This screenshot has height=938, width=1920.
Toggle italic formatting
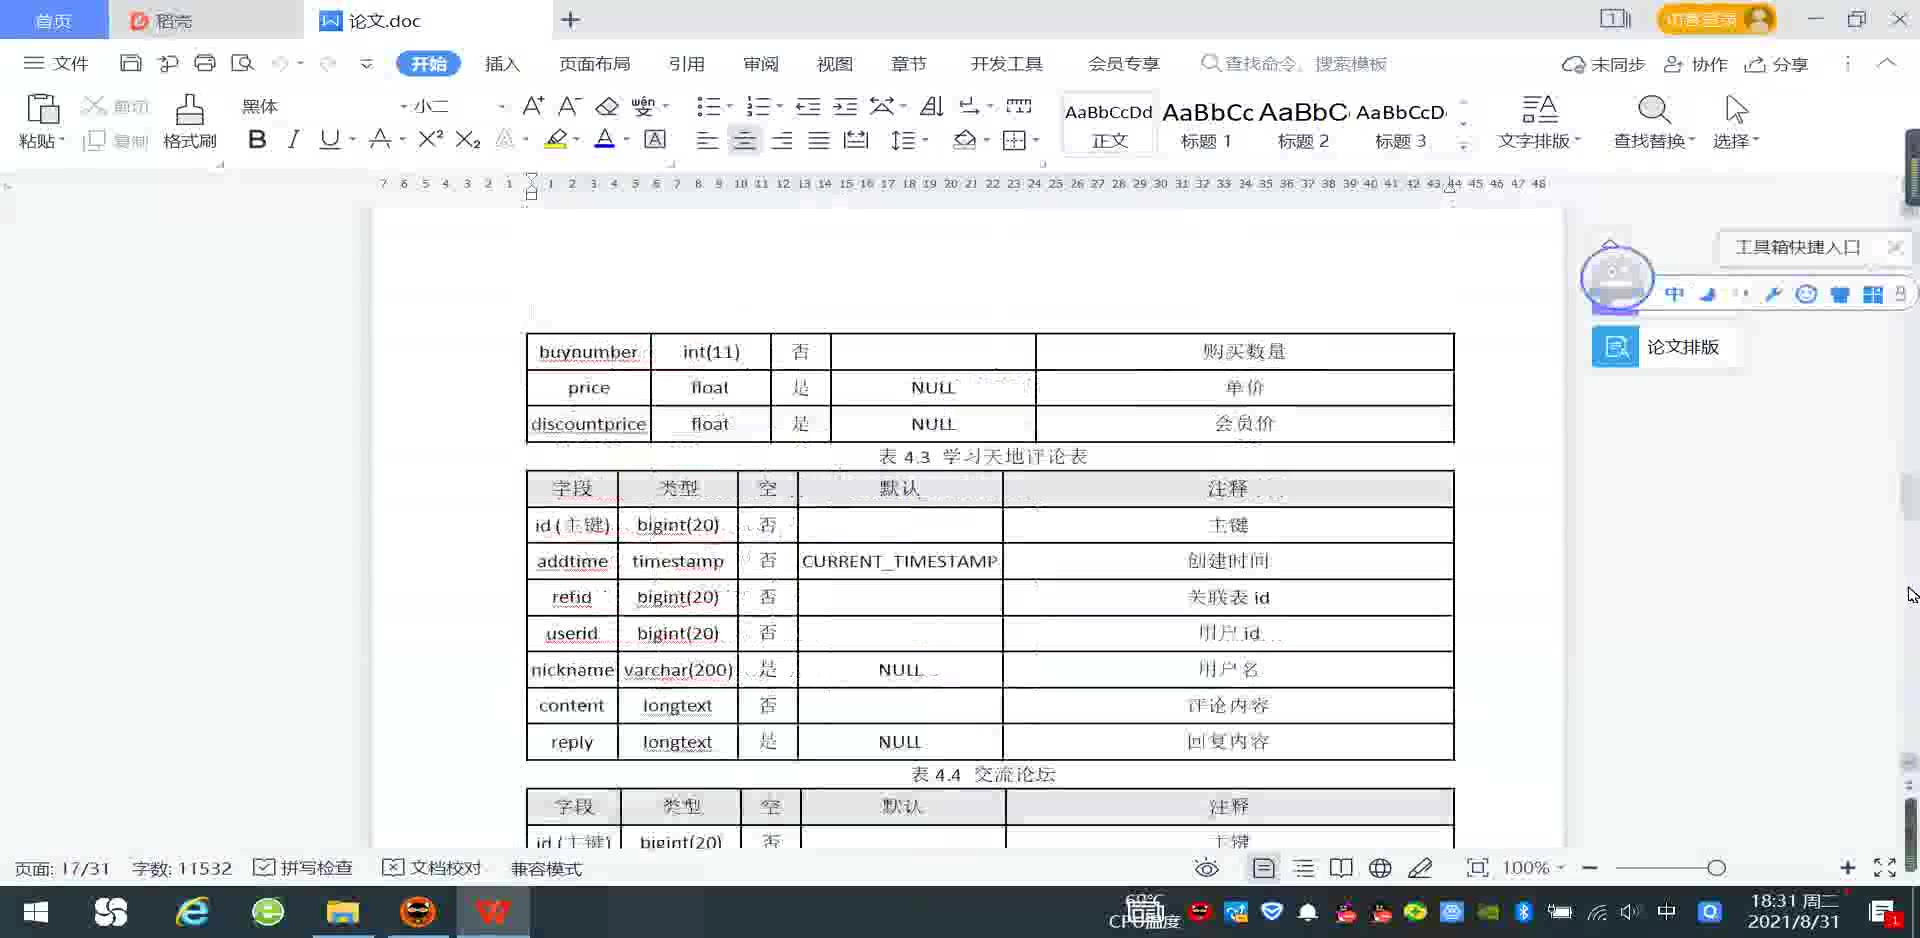point(293,140)
